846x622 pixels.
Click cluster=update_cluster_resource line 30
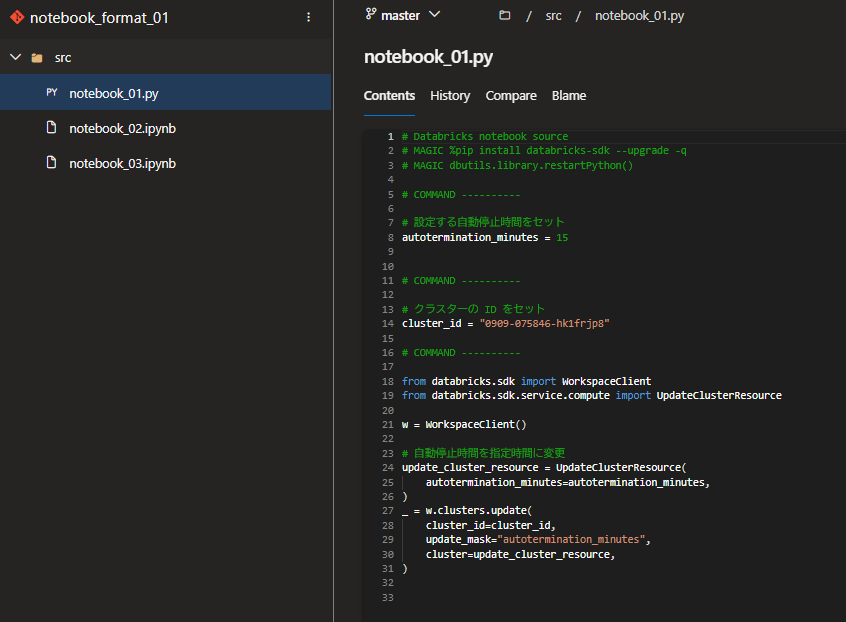pos(520,555)
